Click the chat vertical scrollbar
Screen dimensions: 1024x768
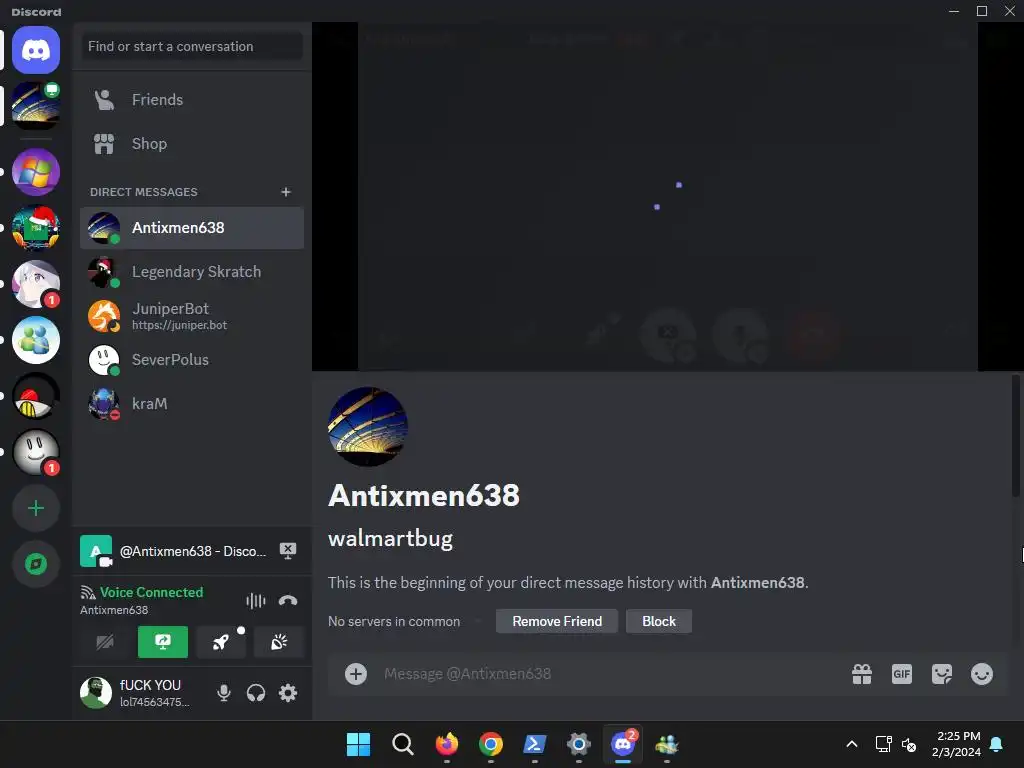pos(1016,436)
